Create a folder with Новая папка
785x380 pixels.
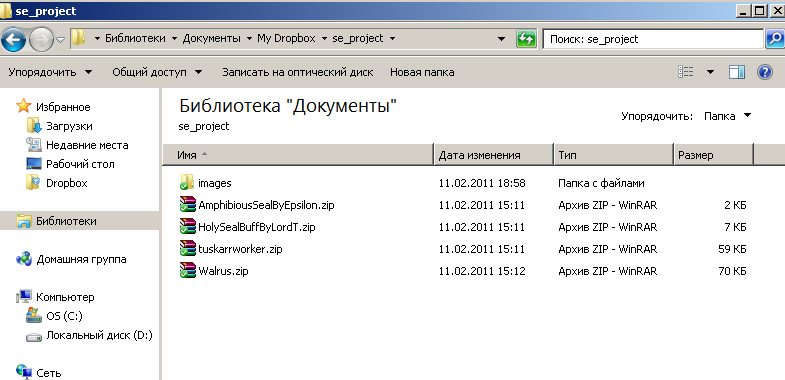(x=422, y=72)
